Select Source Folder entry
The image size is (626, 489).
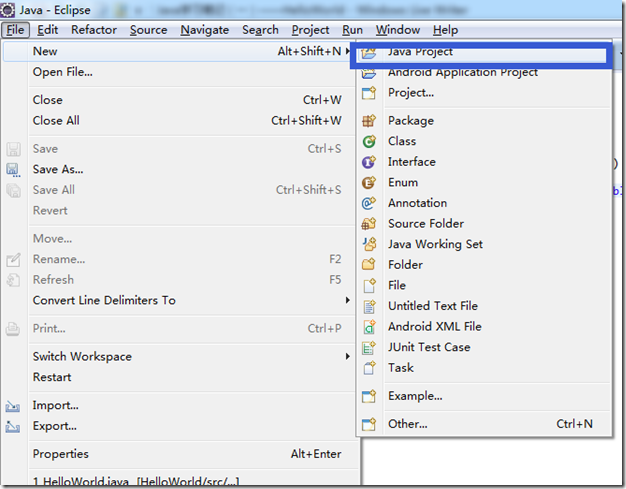coord(484,224)
